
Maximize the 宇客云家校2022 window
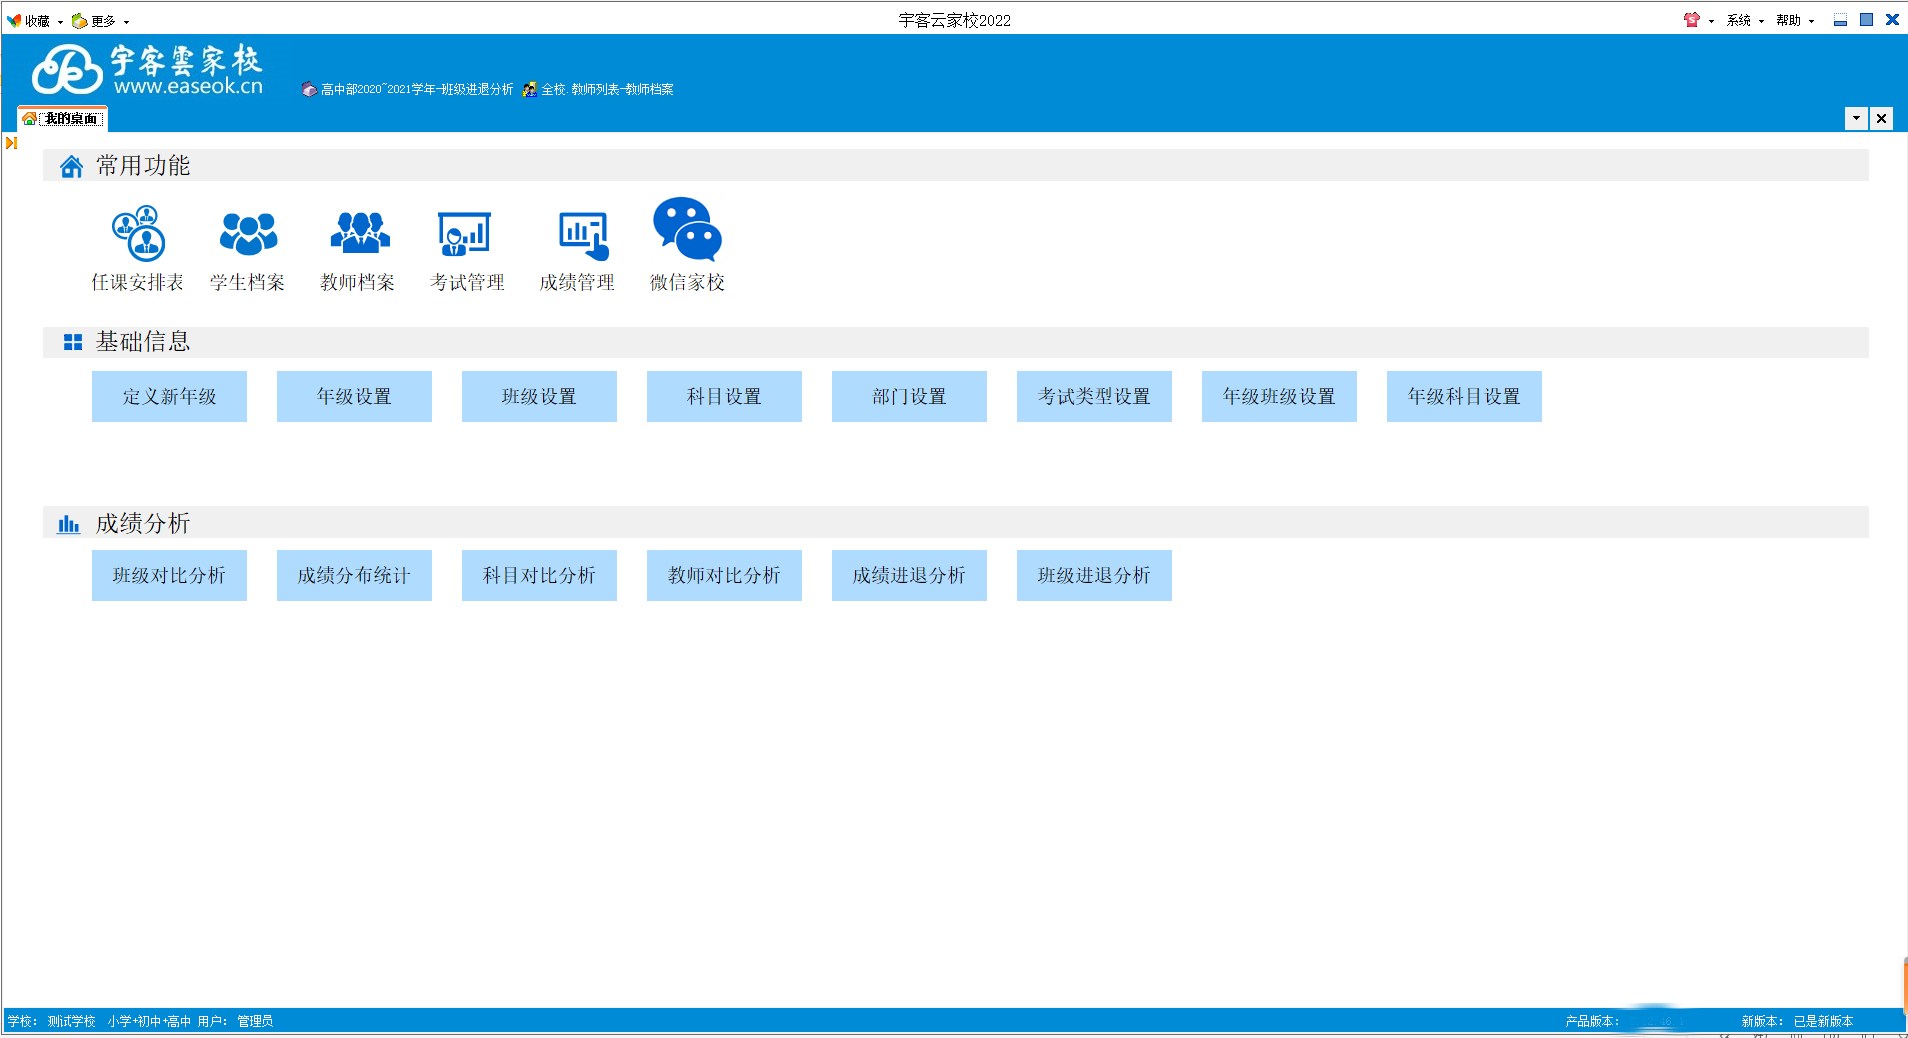(x=1866, y=20)
